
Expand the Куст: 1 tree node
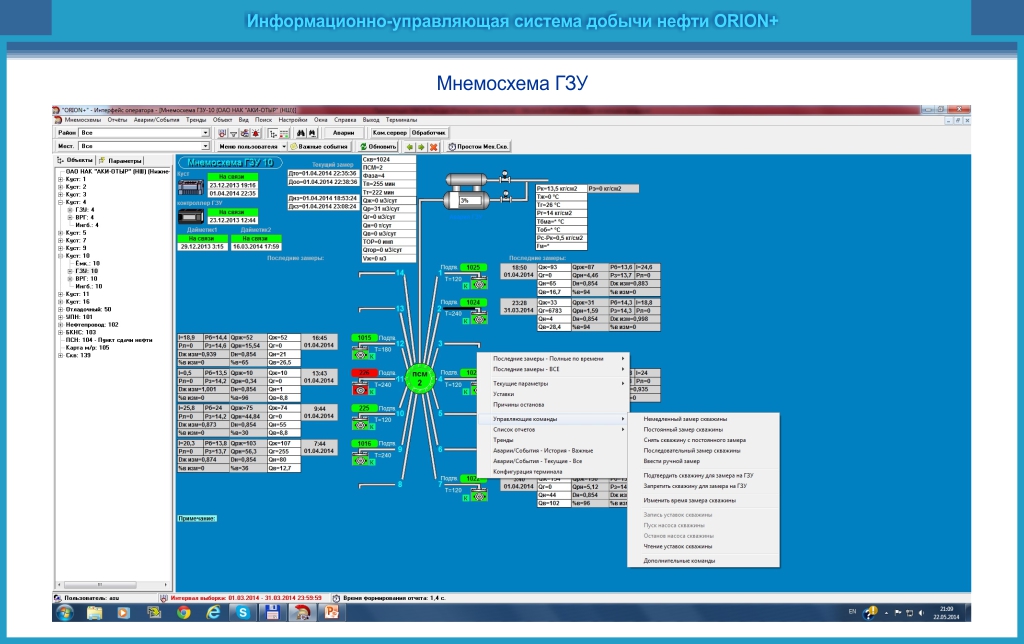click(x=61, y=179)
